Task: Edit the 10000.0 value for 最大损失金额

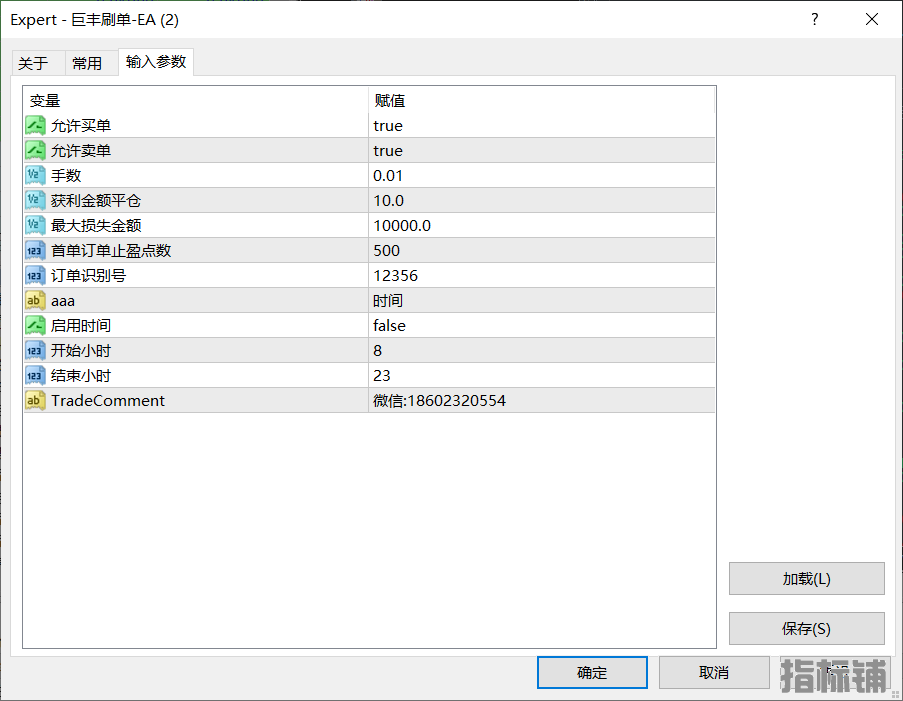Action: point(542,226)
